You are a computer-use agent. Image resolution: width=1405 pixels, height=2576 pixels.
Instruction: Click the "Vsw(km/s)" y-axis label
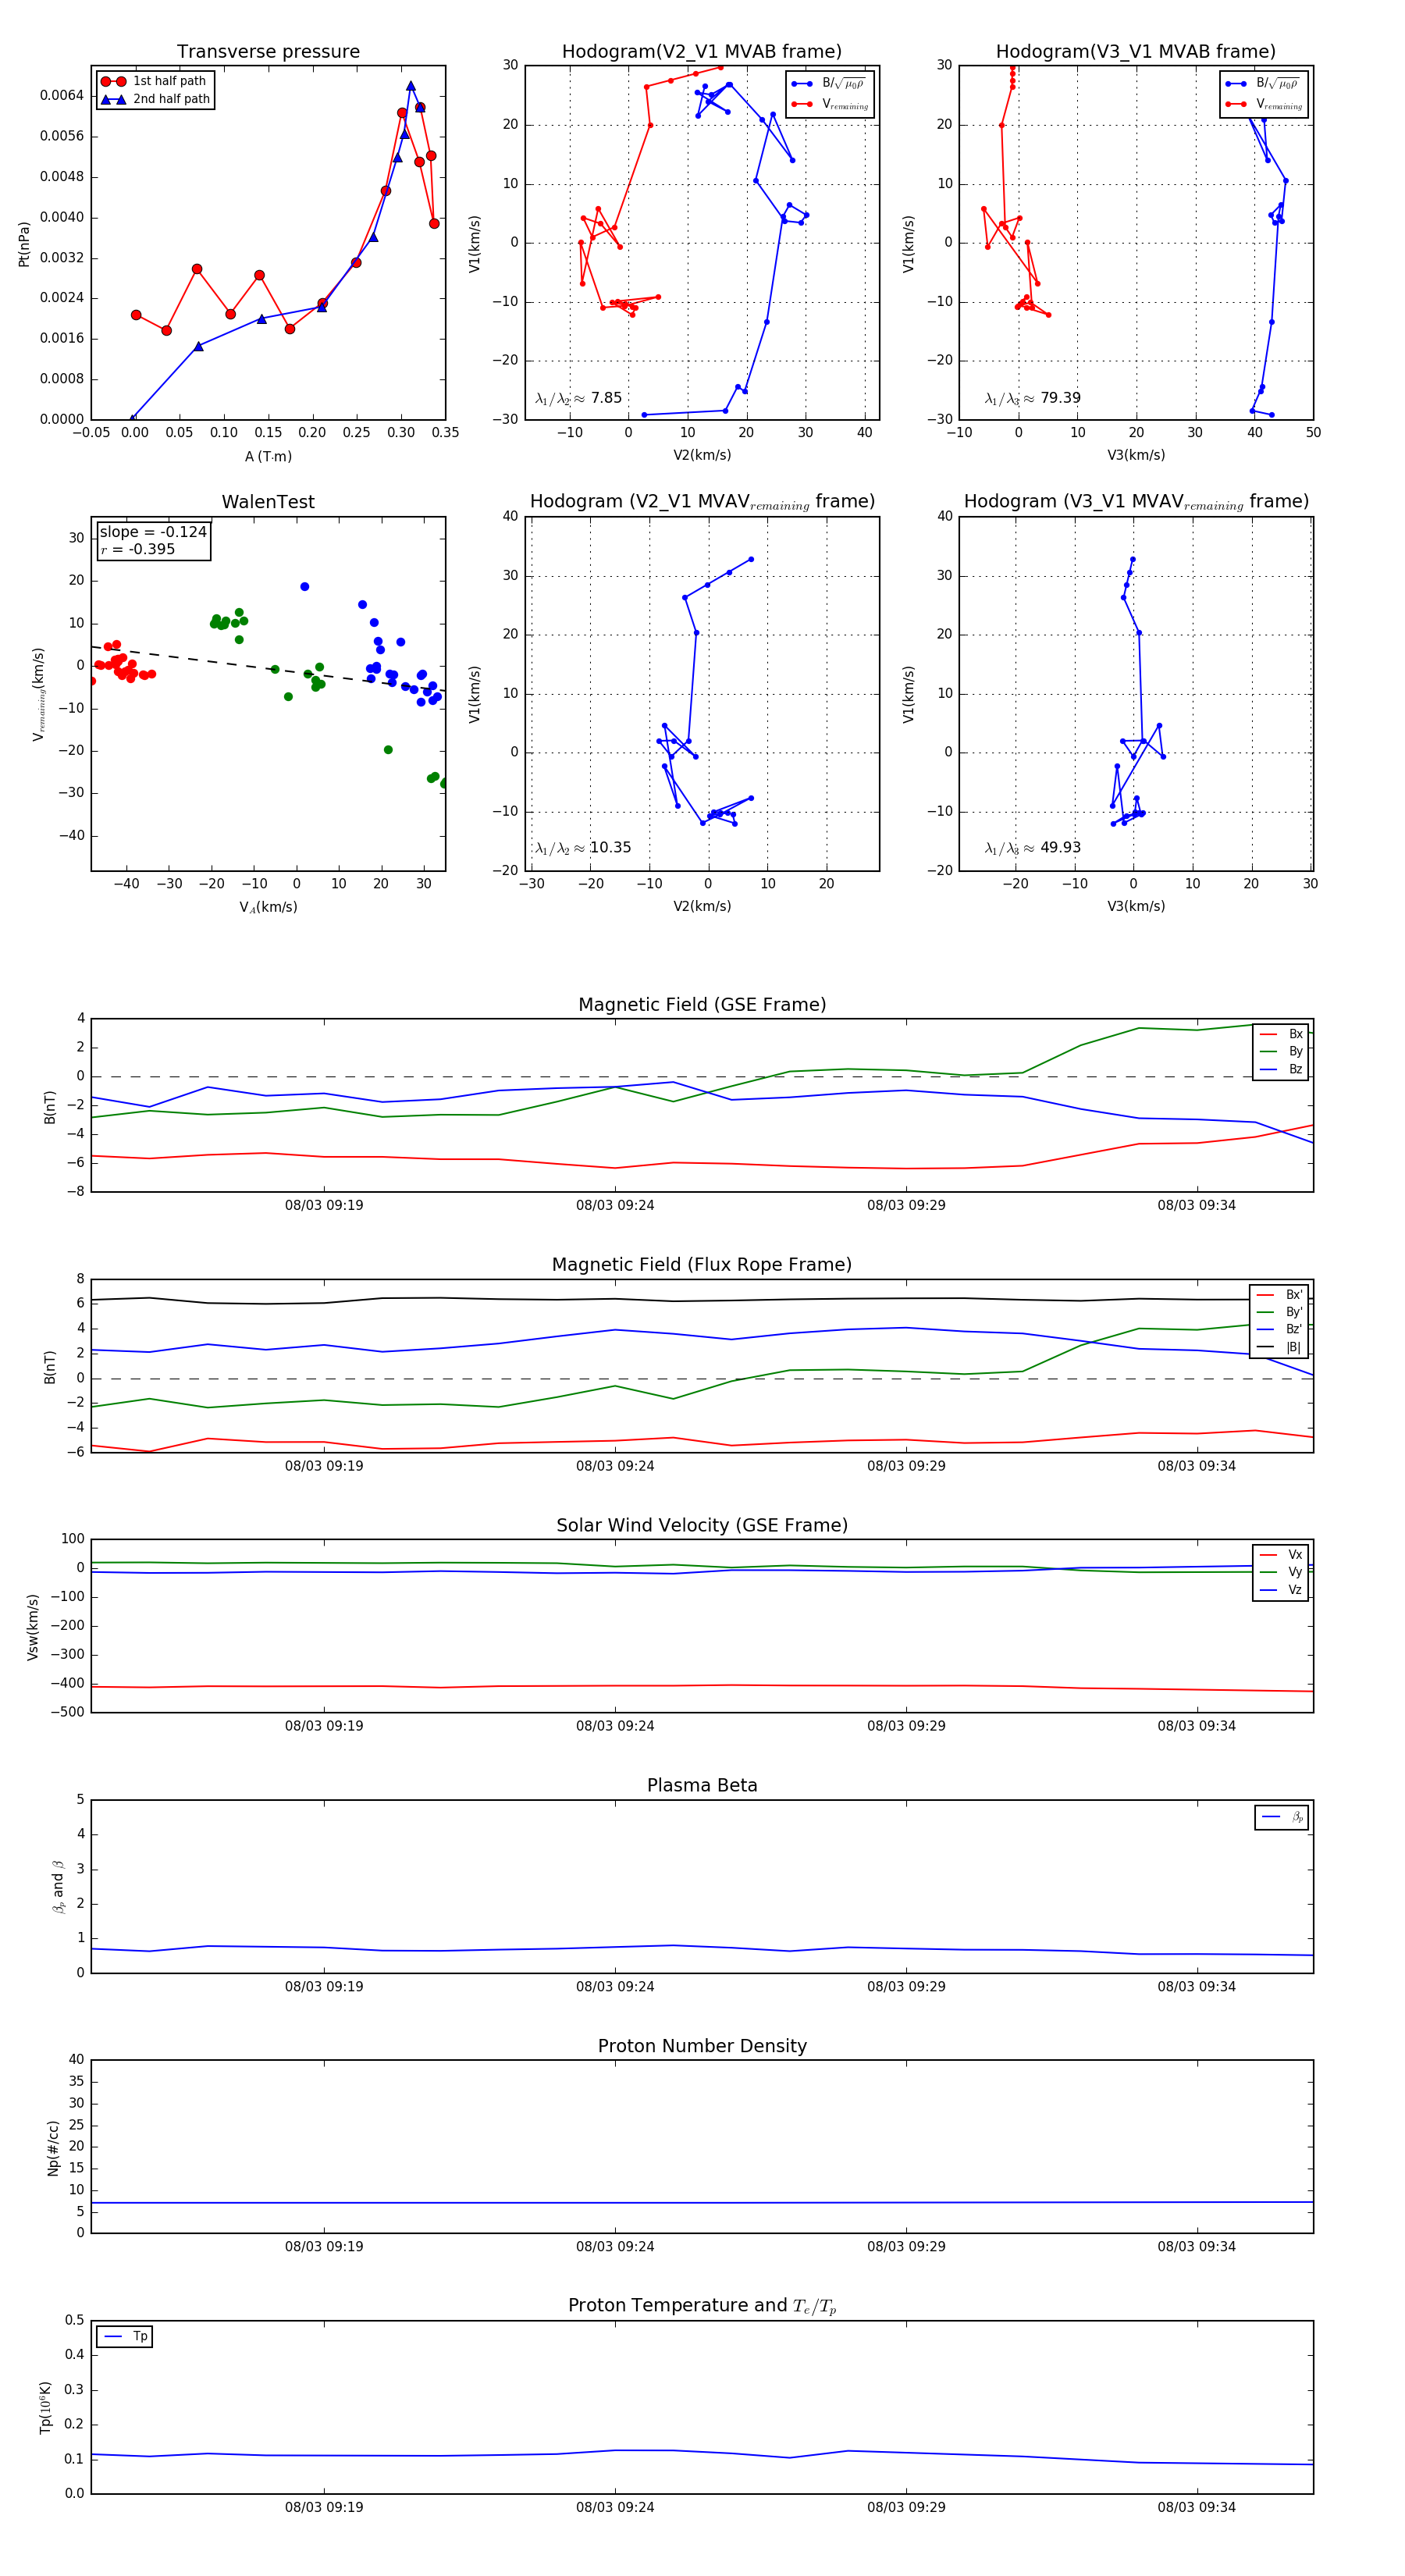[33, 1626]
